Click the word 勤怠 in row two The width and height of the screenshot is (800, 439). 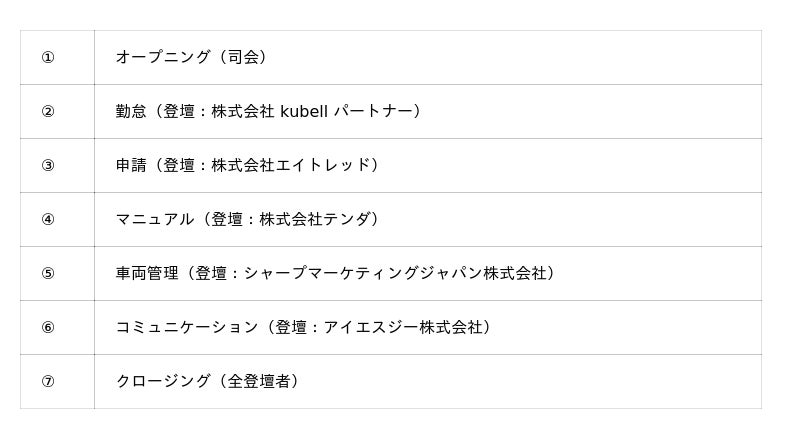click(131, 112)
